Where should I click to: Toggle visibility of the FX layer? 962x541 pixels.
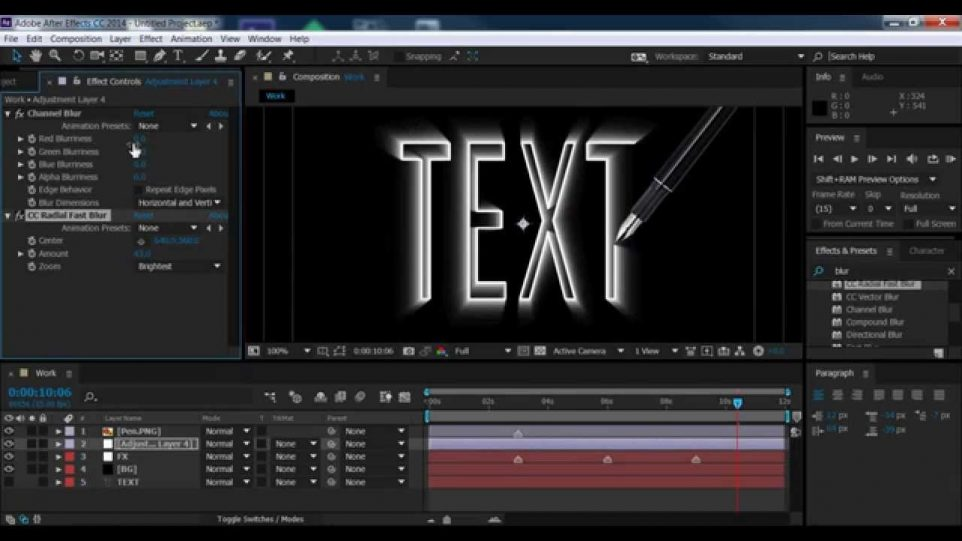[x=9, y=456]
